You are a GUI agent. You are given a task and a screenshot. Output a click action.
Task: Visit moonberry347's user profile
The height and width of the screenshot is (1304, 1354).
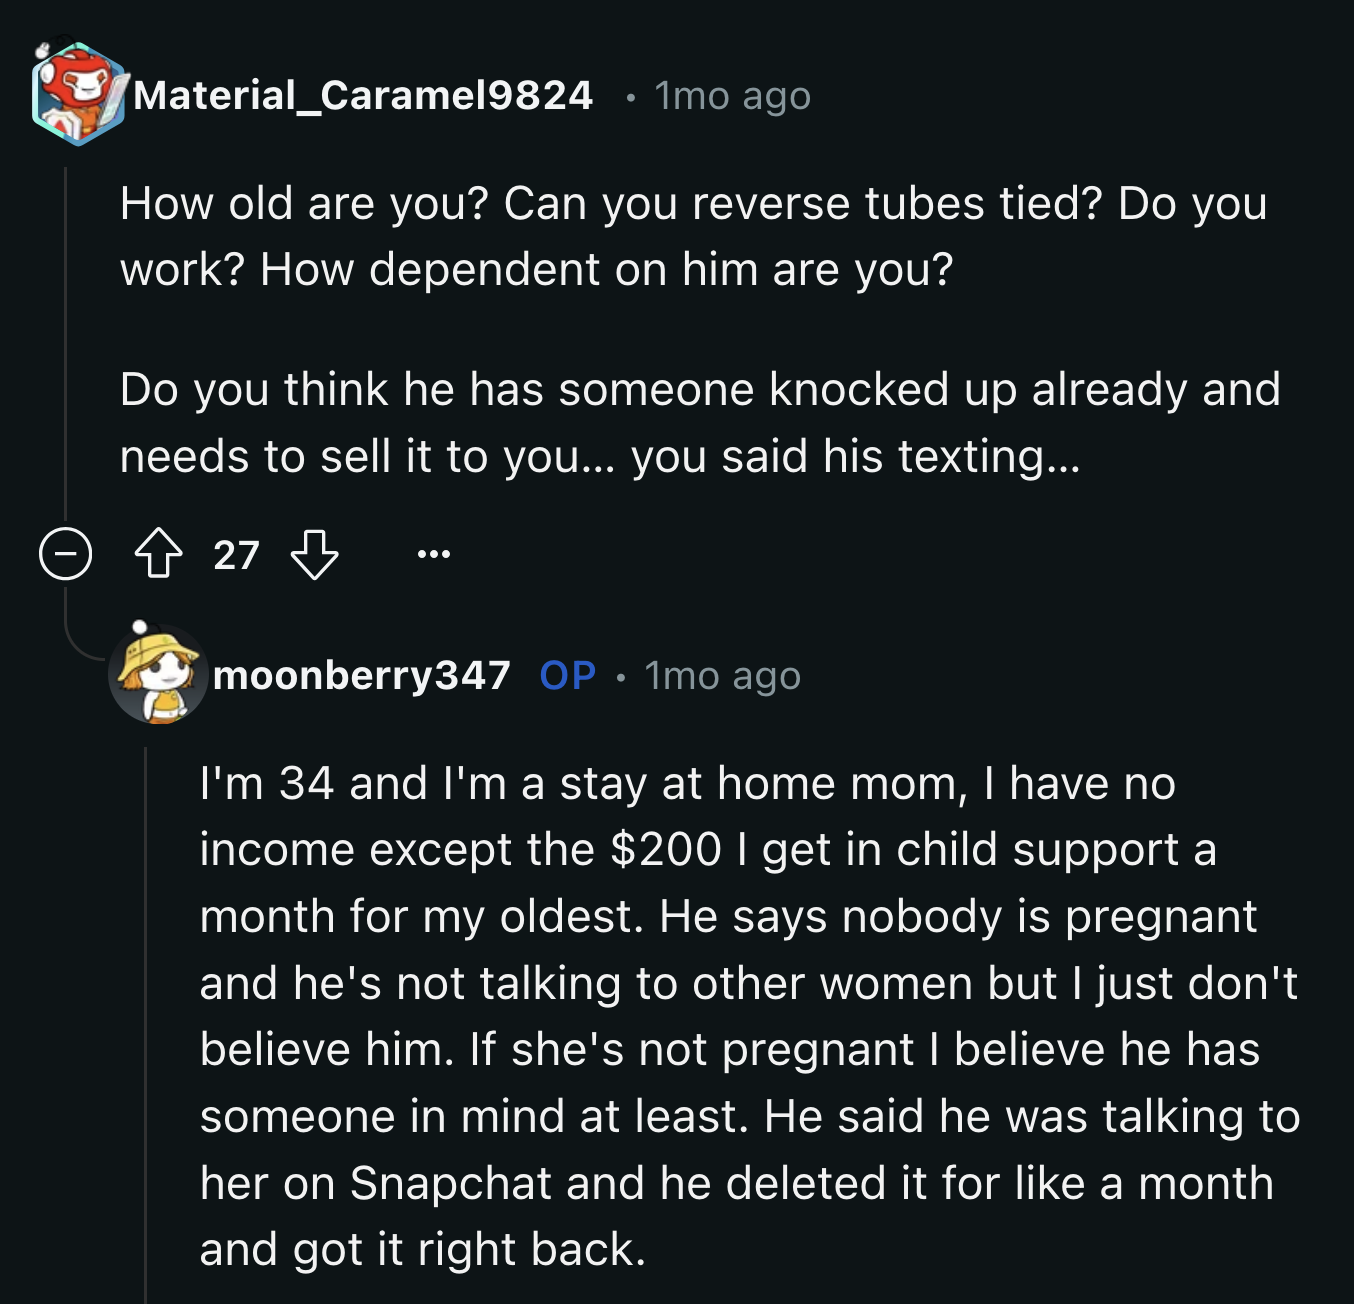365,676
